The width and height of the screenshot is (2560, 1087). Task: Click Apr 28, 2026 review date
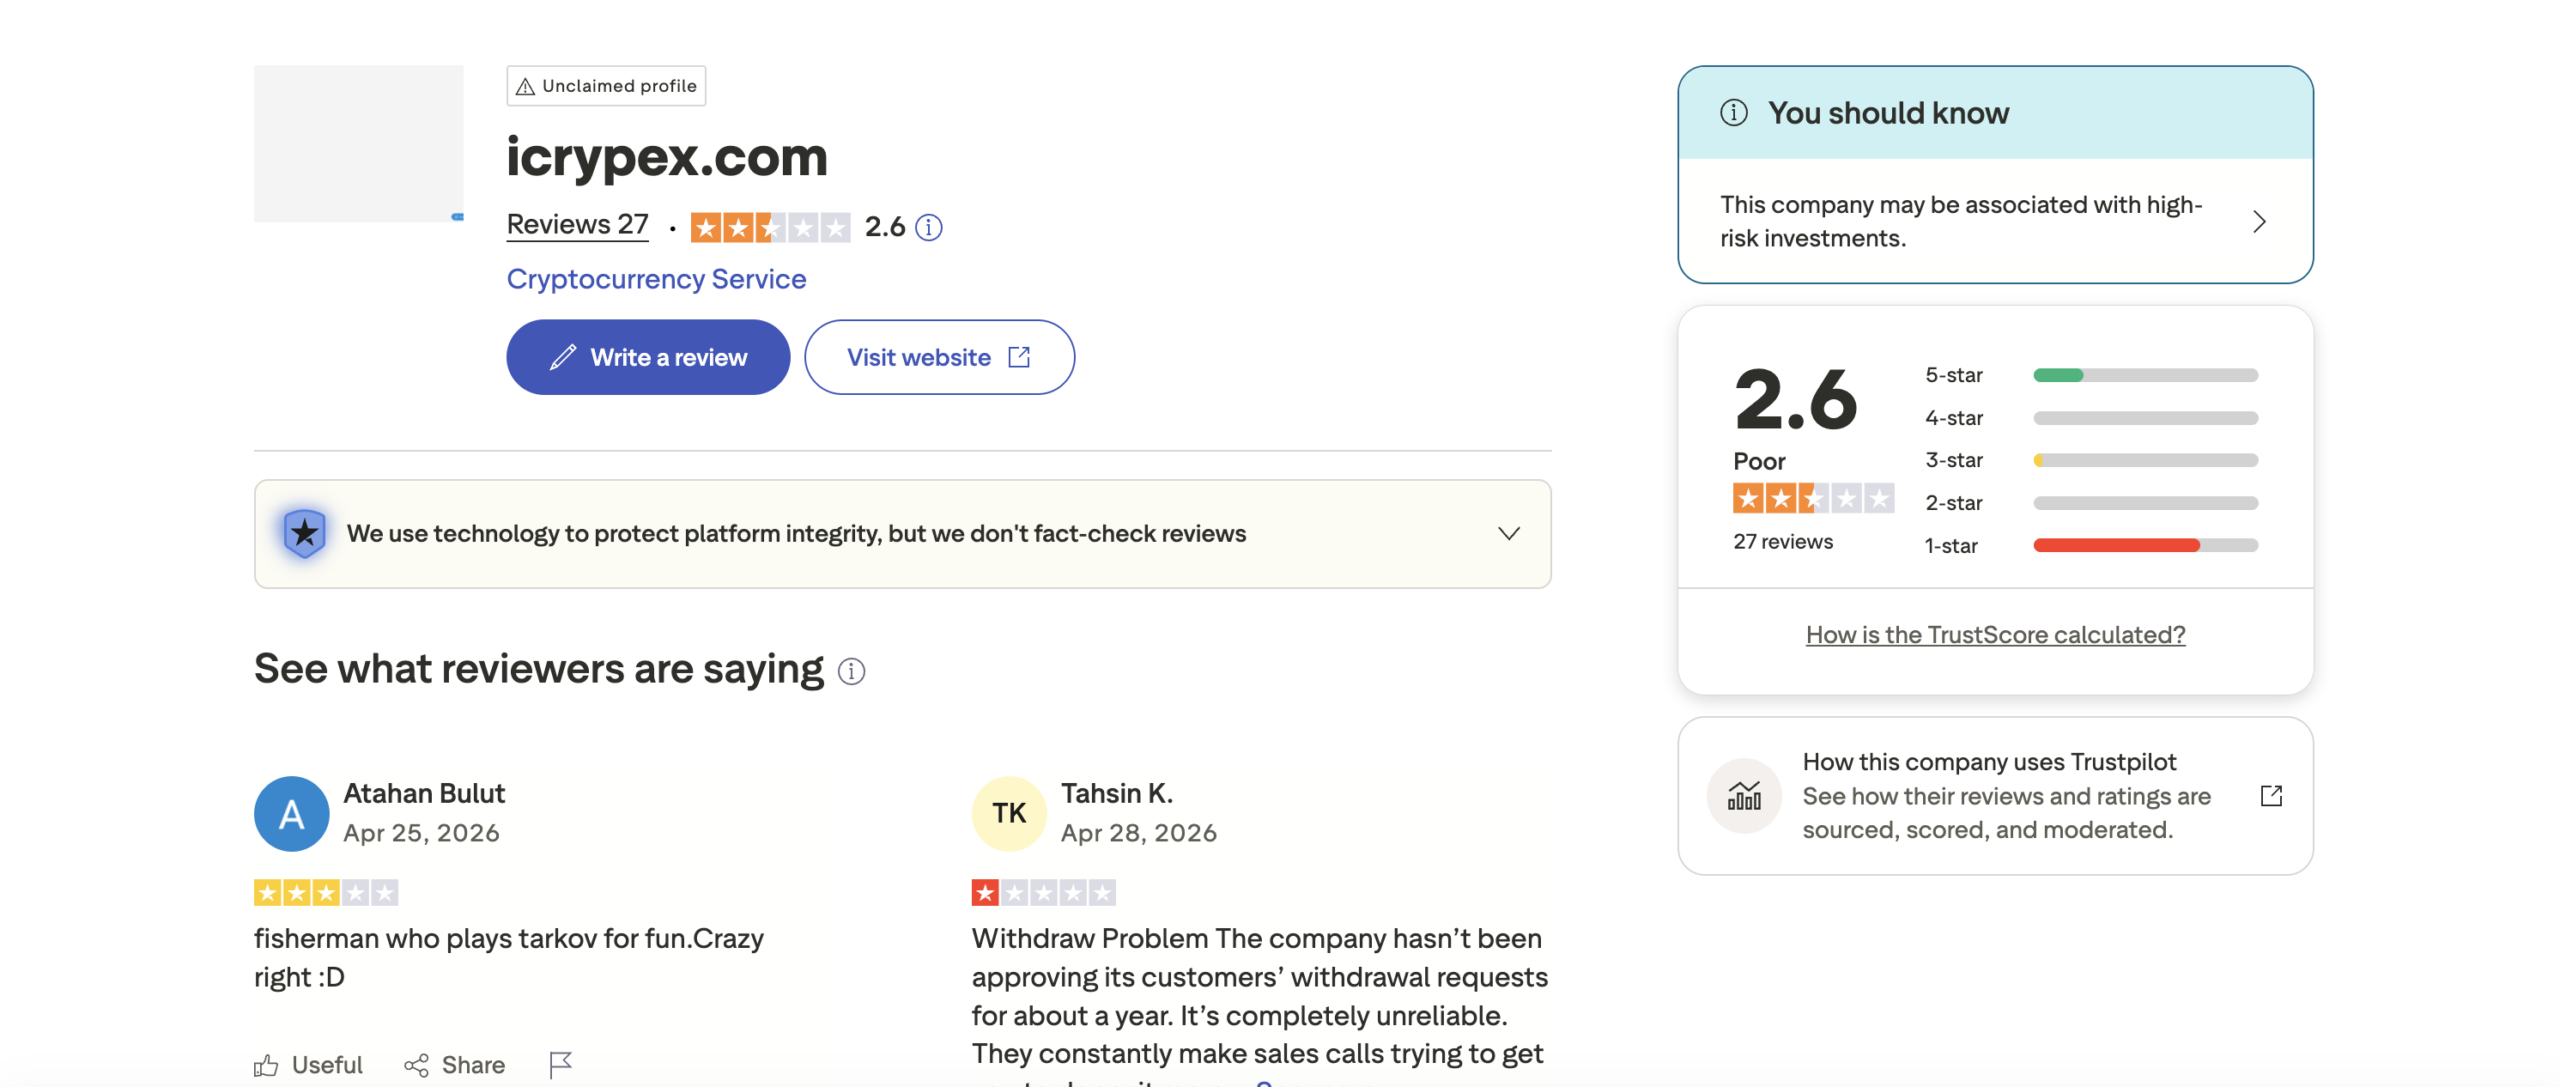click(x=1139, y=833)
